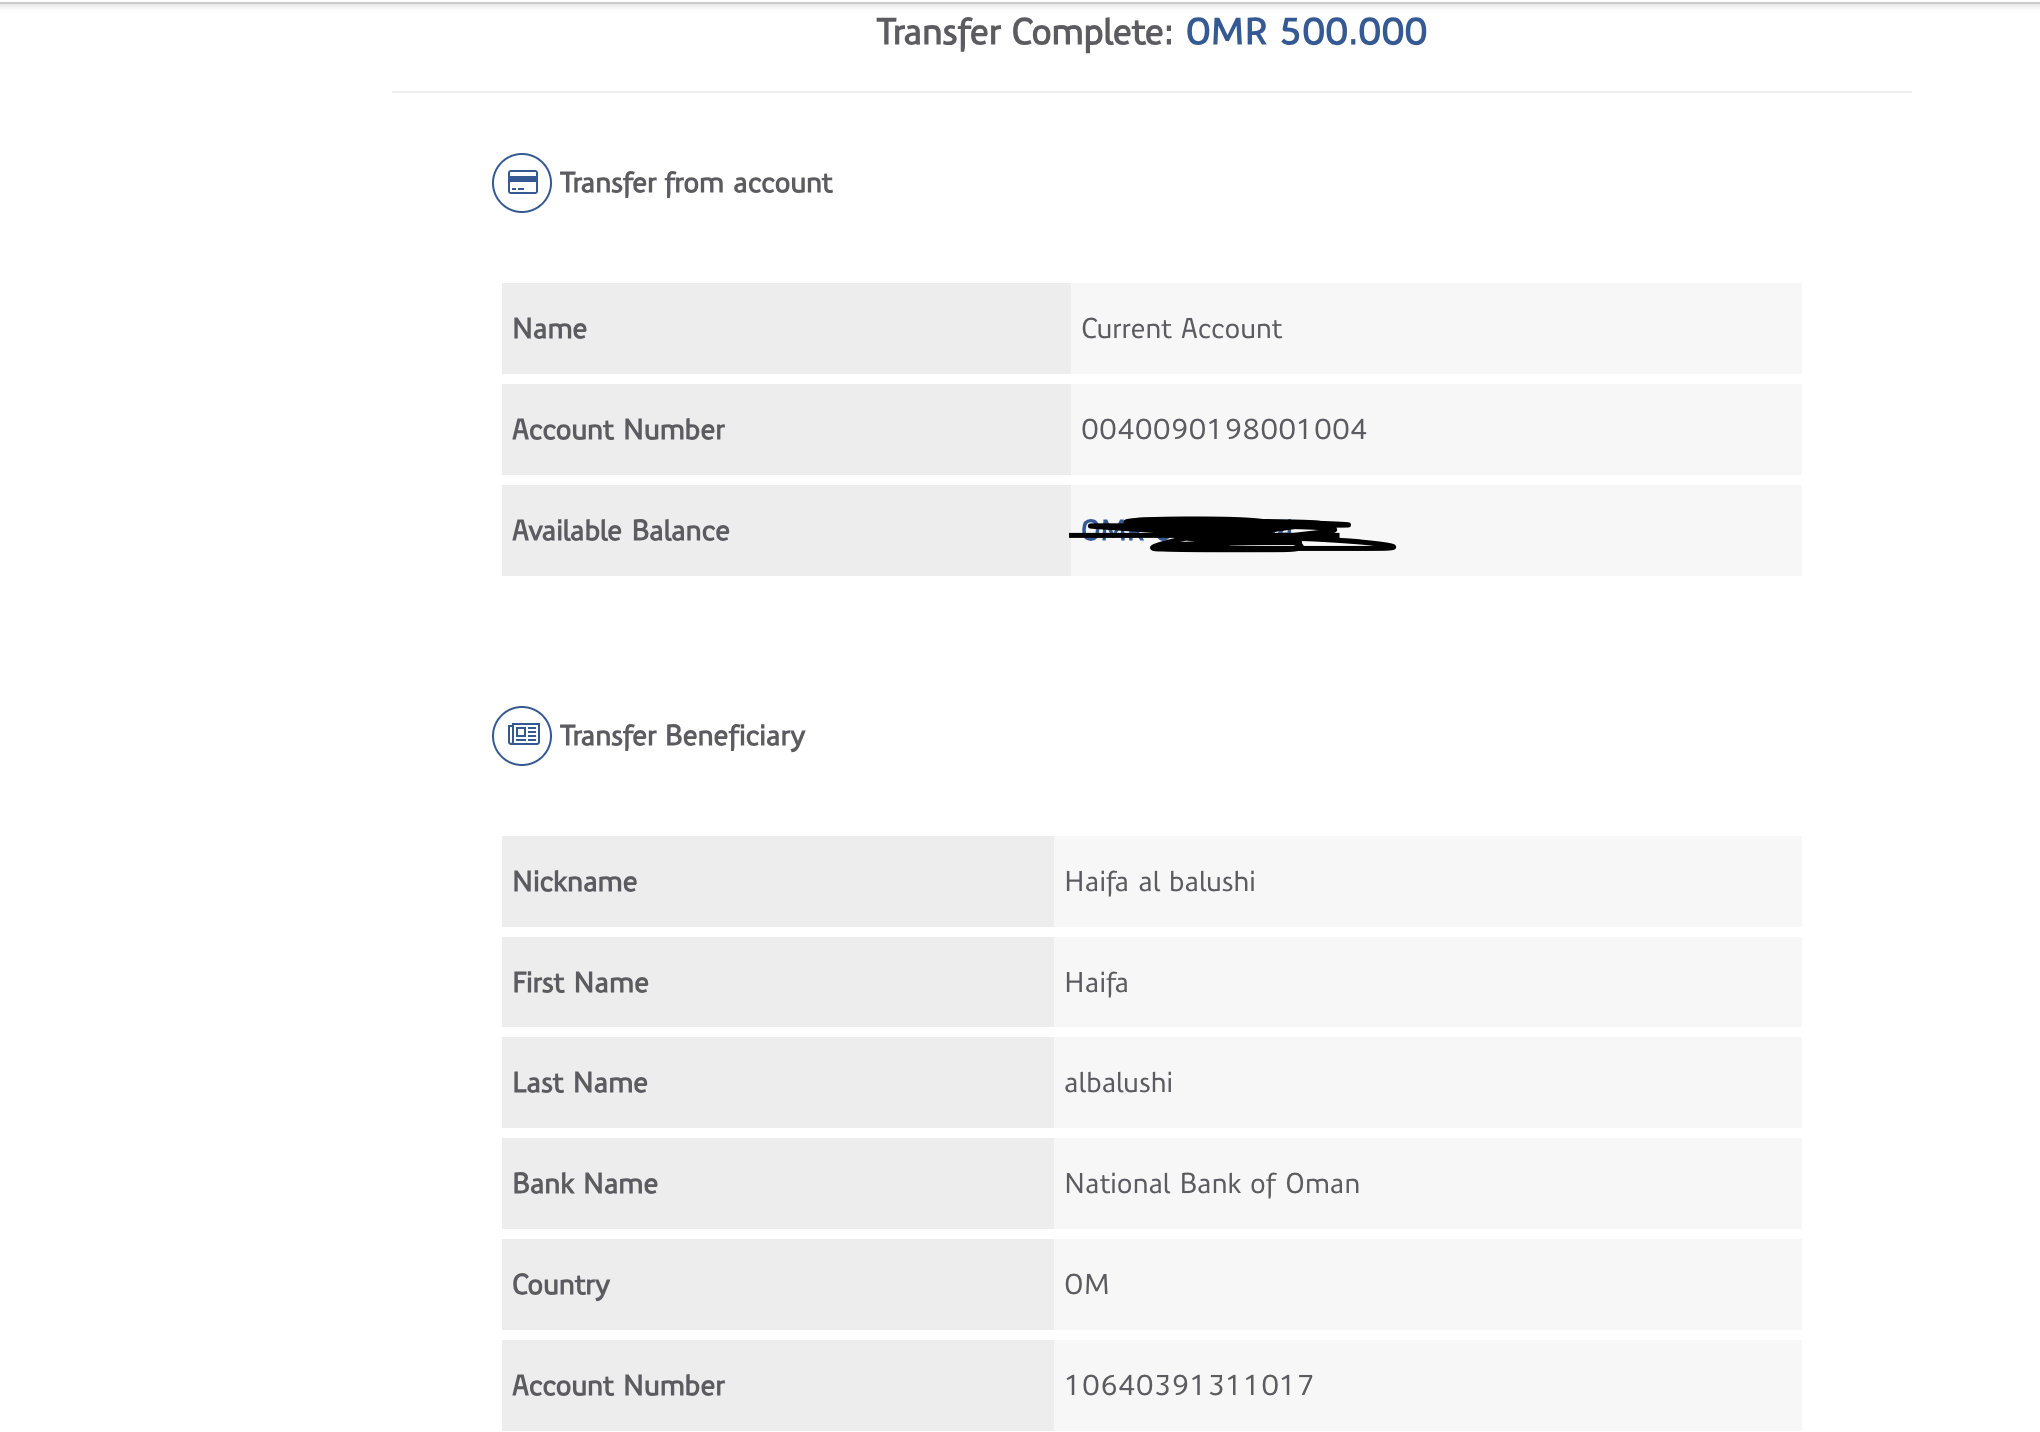Click the OMR 500.000 transfer amount
This screenshot has height=1432, width=2040.
click(x=1305, y=32)
